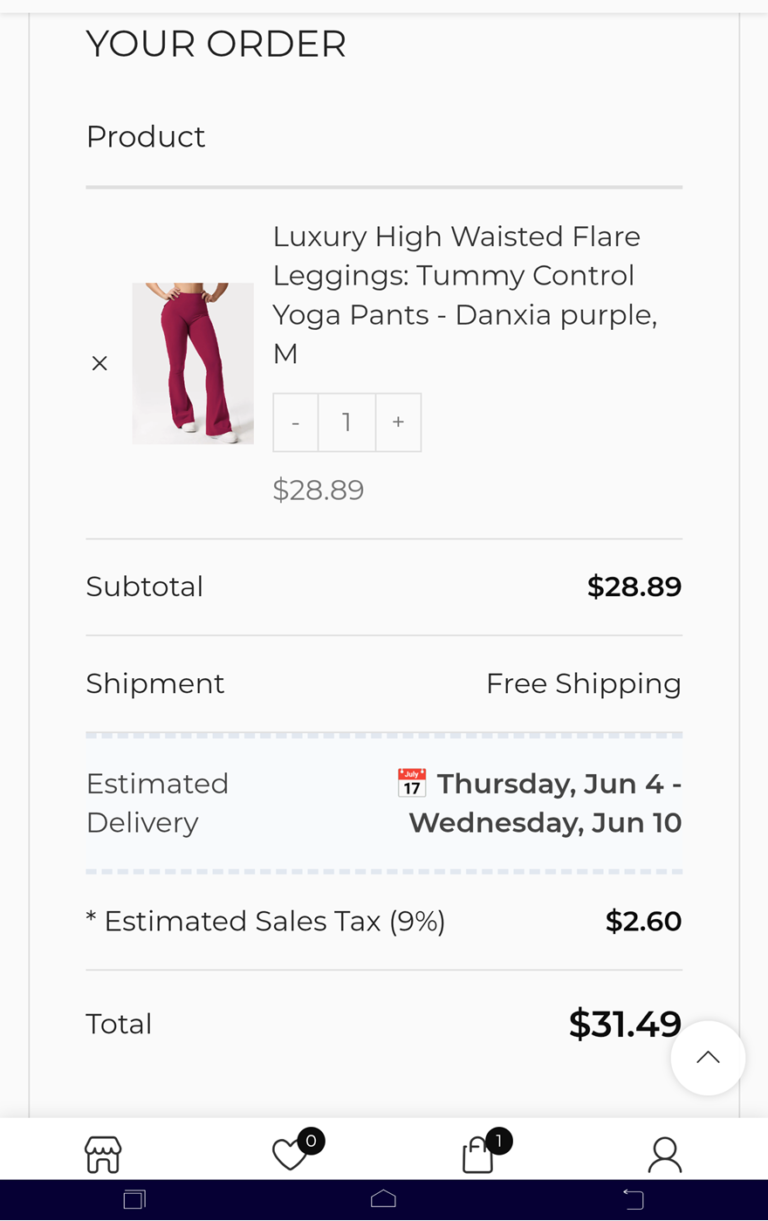
Task: Increase leggings quantity with plus button
Action: point(398,422)
